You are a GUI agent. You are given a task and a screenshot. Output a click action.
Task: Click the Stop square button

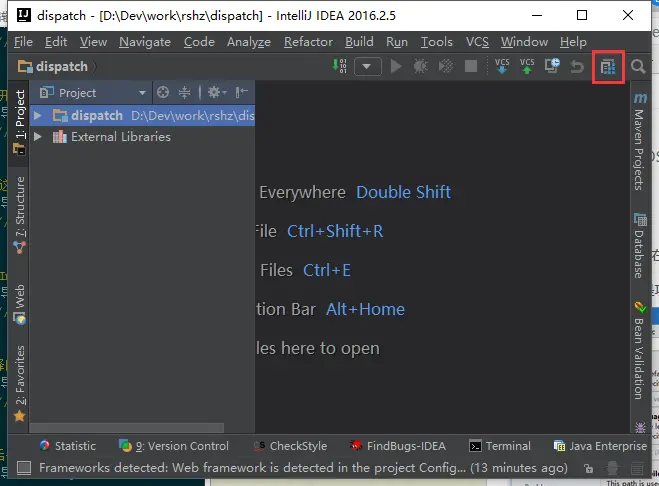[x=471, y=66]
